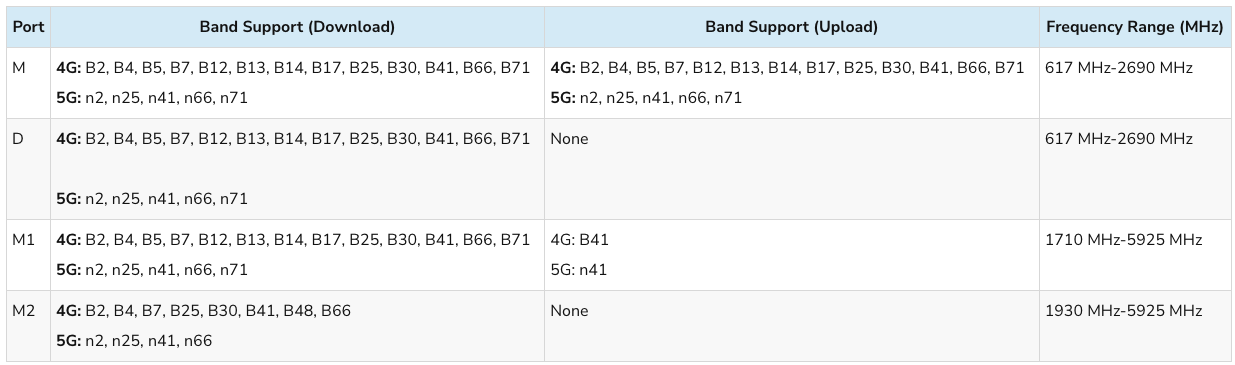Screen dimensions: 1235x365
Task: Select the port D cell
Action: [28, 169]
